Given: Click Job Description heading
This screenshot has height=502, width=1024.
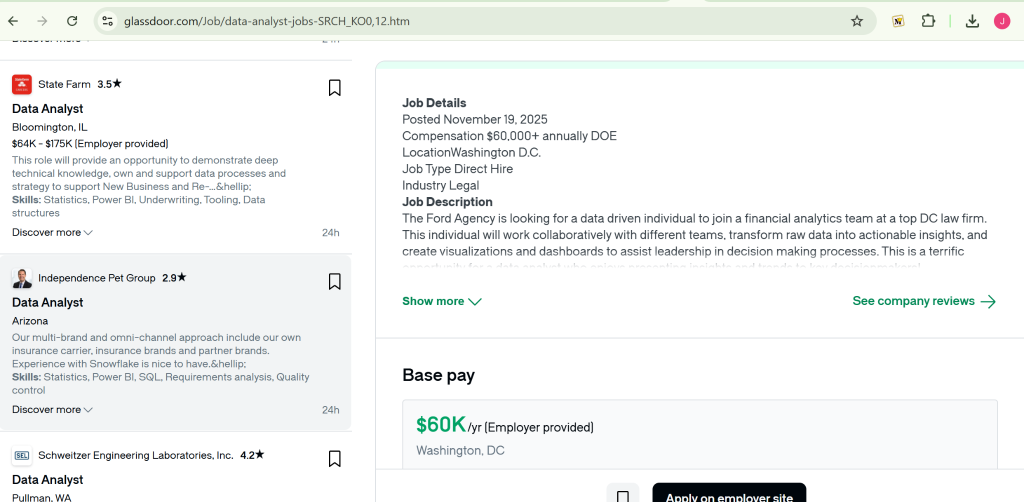Looking at the screenshot, I should point(447,202).
